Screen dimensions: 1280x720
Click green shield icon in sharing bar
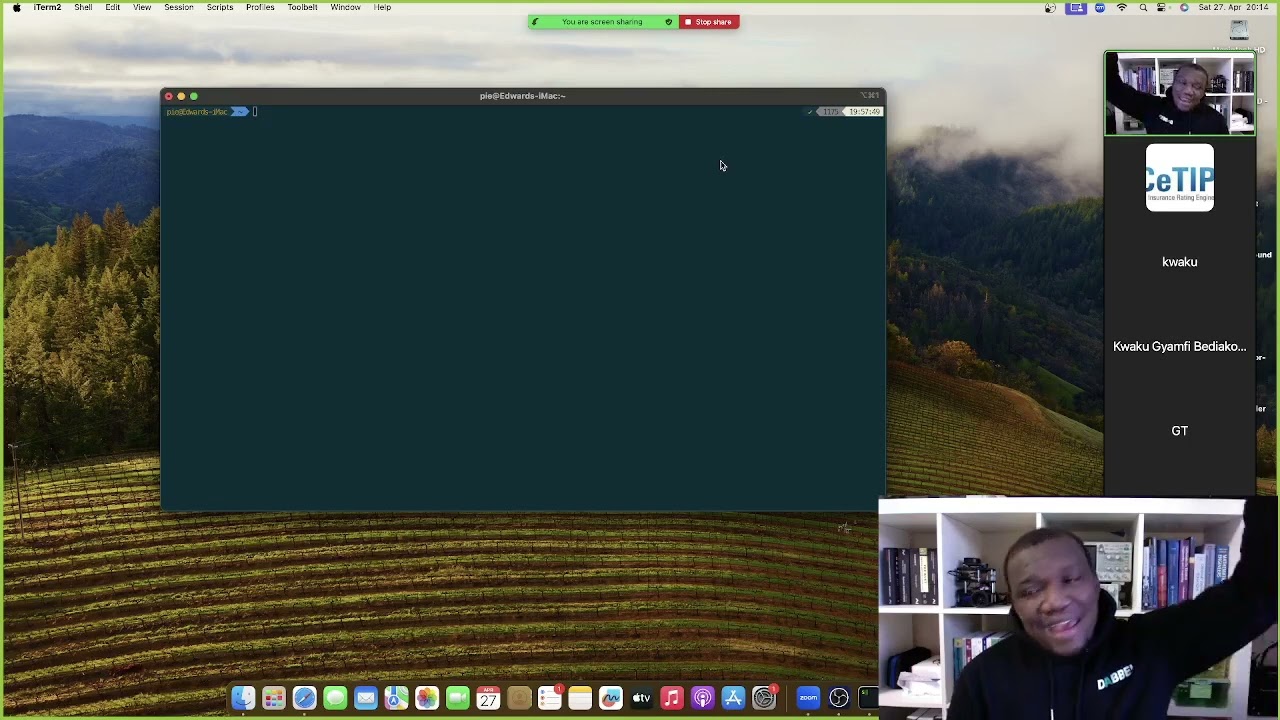tap(668, 22)
